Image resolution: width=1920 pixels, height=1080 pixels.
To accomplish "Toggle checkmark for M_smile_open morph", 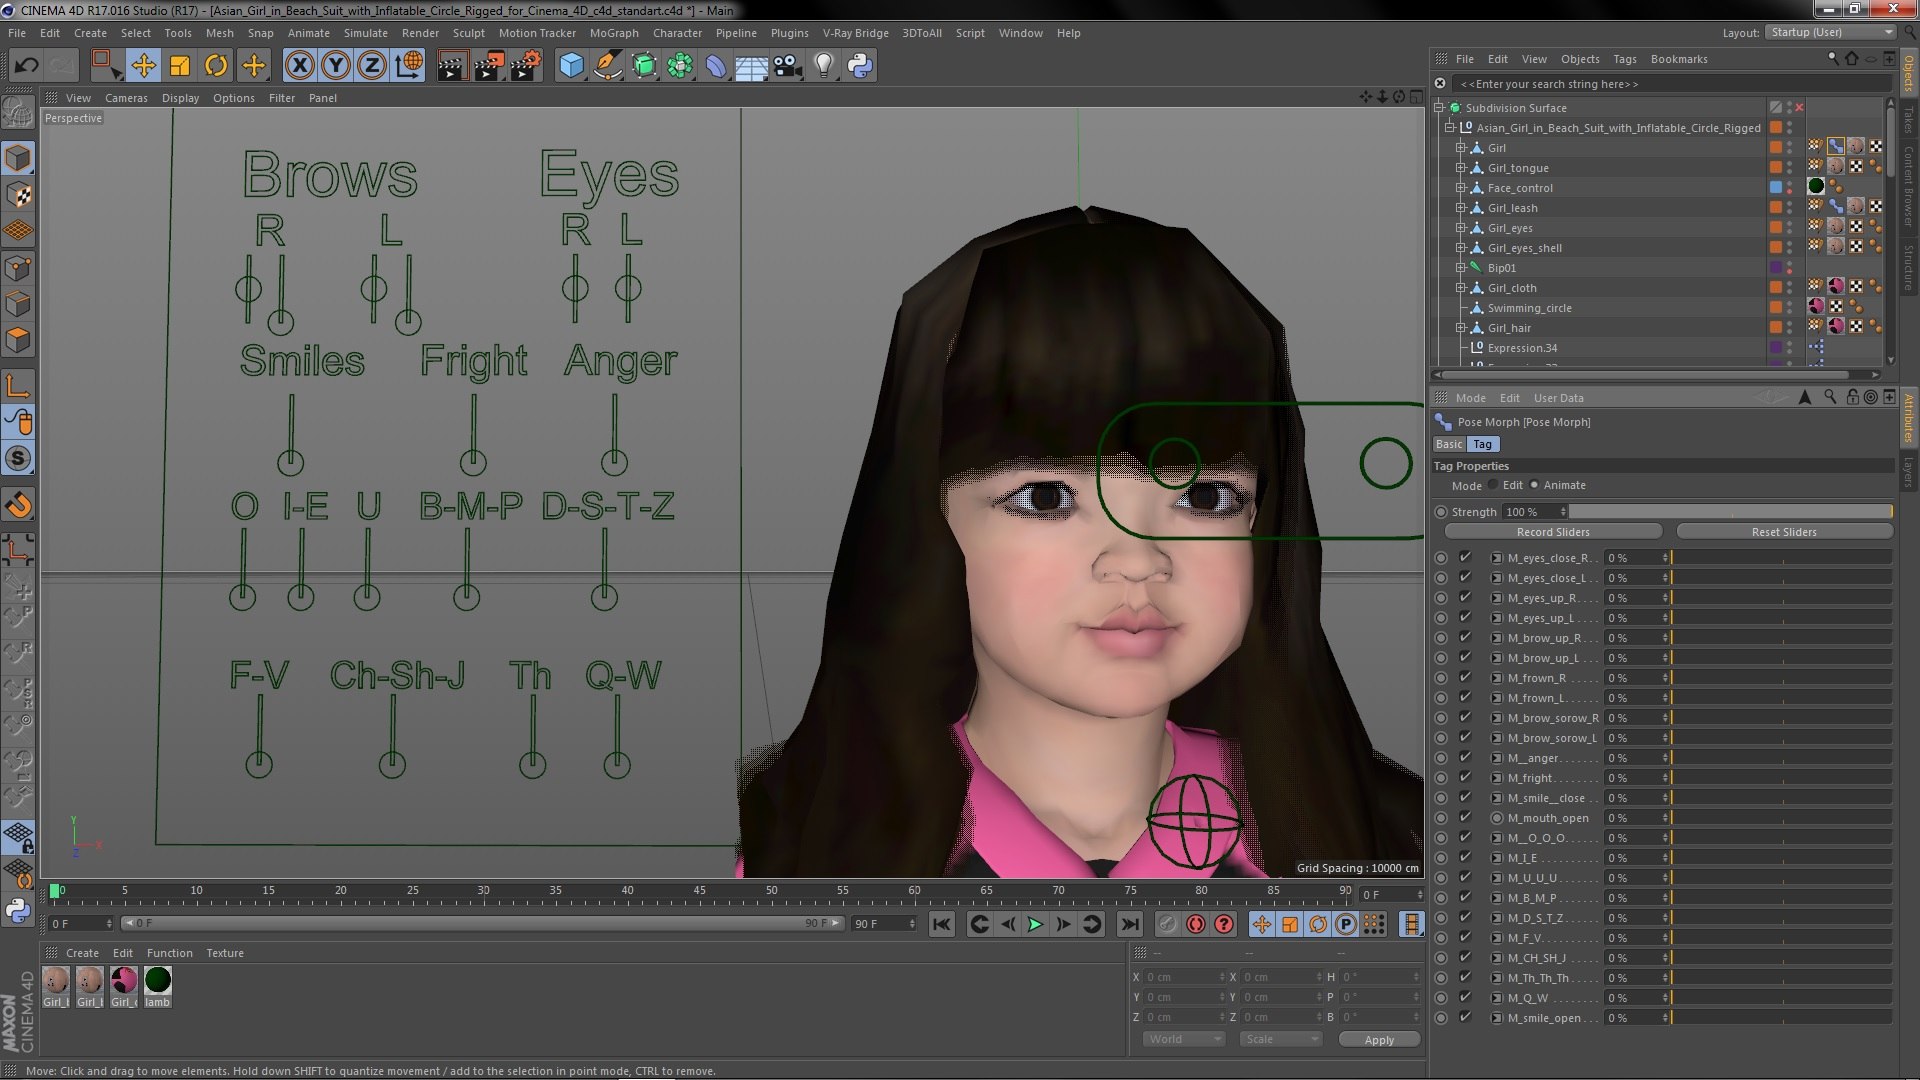I will coord(1465,1017).
